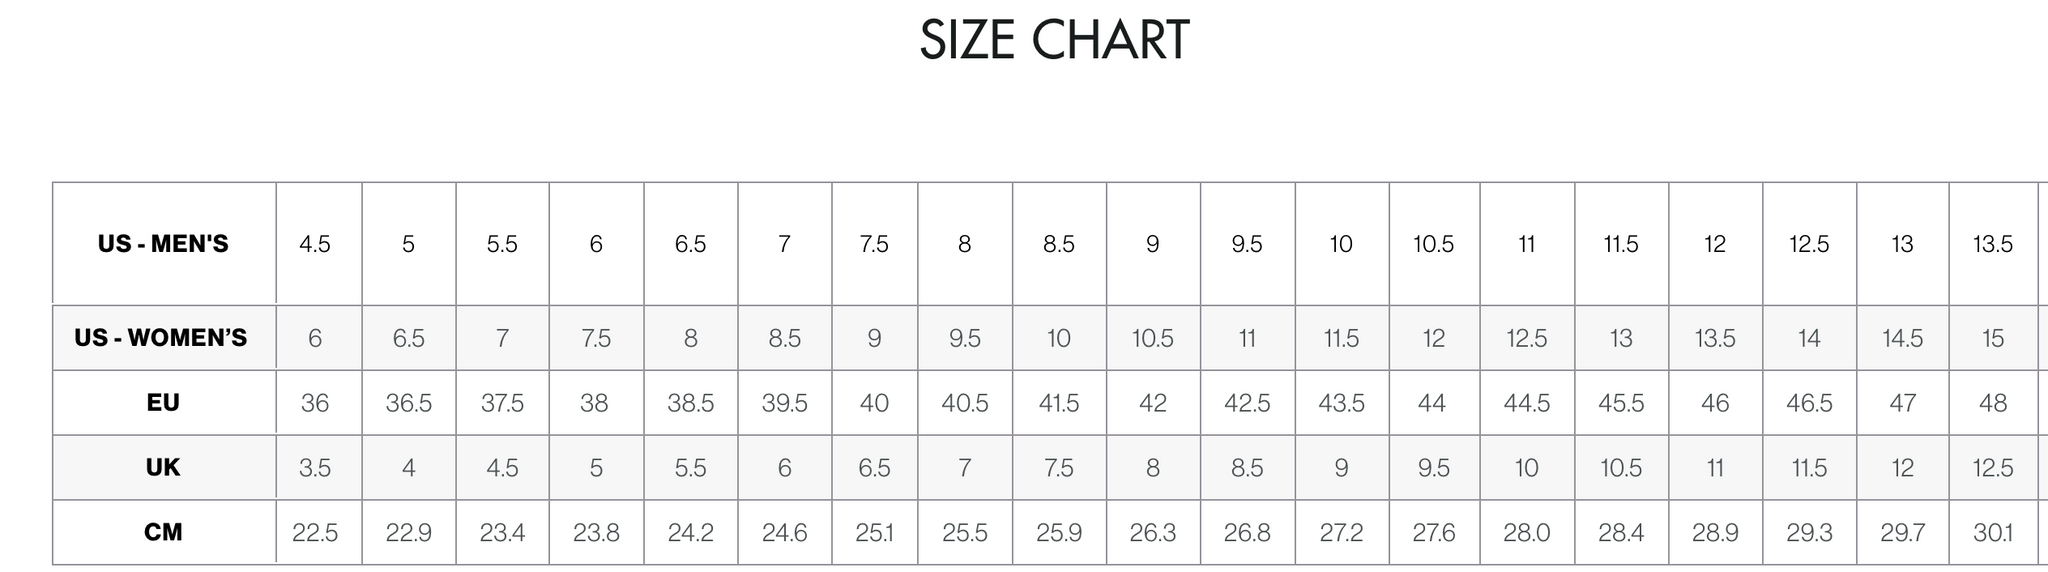Click the 26.8 CM cell
The height and width of the screenshot is (572, 2048).
[1247, 533]
